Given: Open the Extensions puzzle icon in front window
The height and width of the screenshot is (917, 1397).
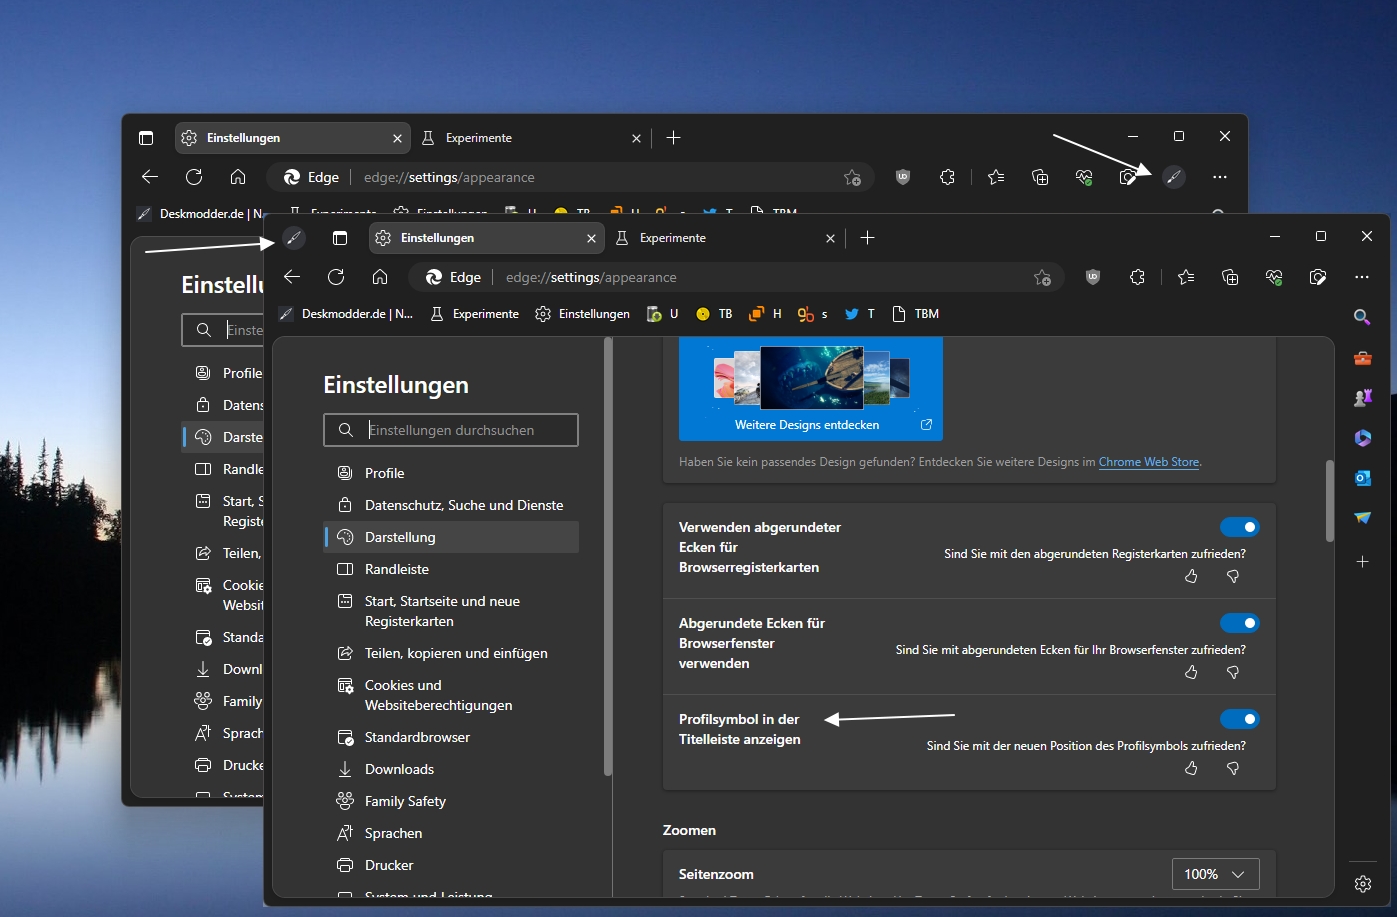Looking at the screenshot, I should click(1137, 277).
